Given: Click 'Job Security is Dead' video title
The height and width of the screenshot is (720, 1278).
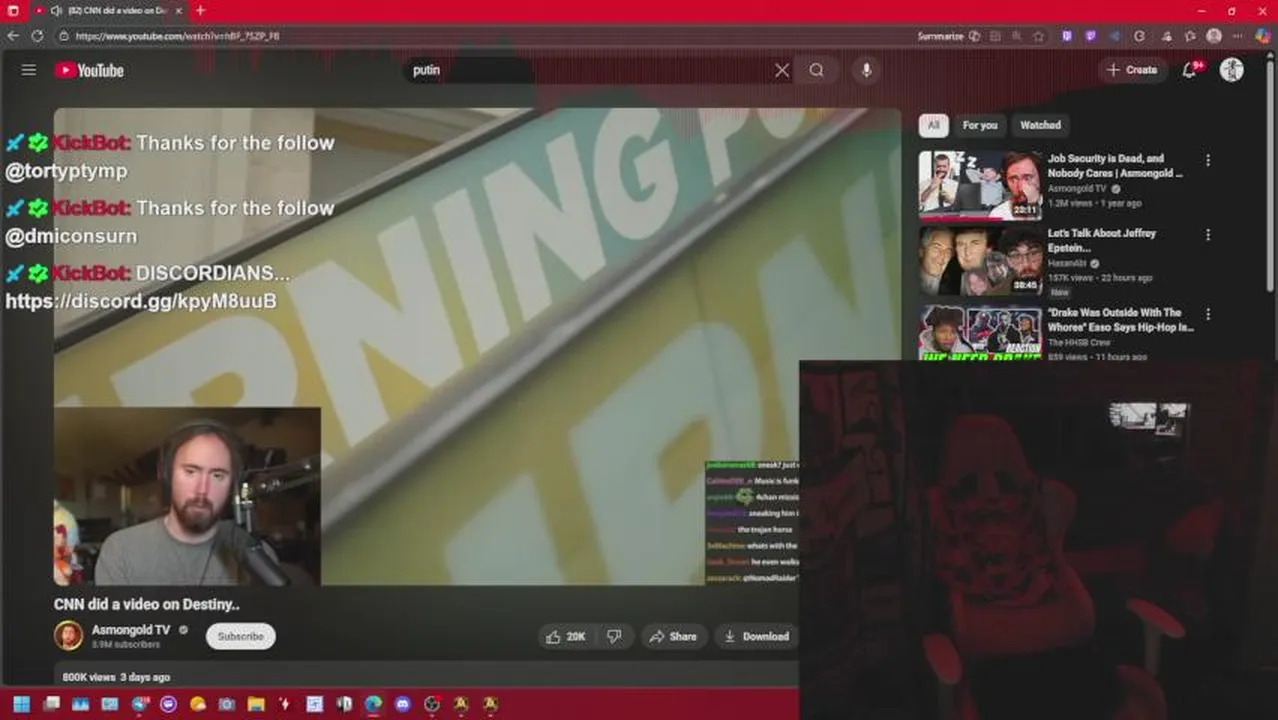Looking at the screenshot, I should 1115,166.
